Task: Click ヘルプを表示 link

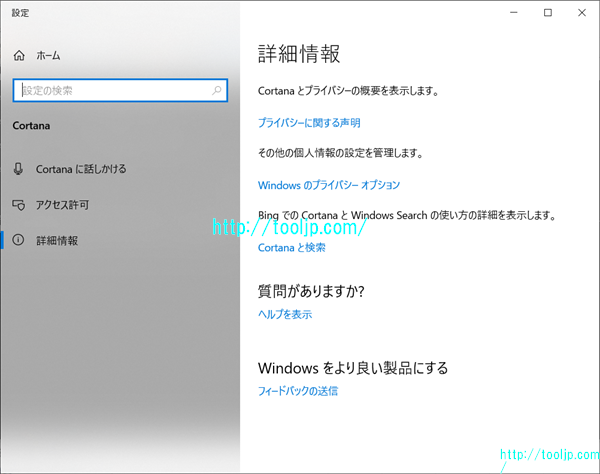Action: 285,314
